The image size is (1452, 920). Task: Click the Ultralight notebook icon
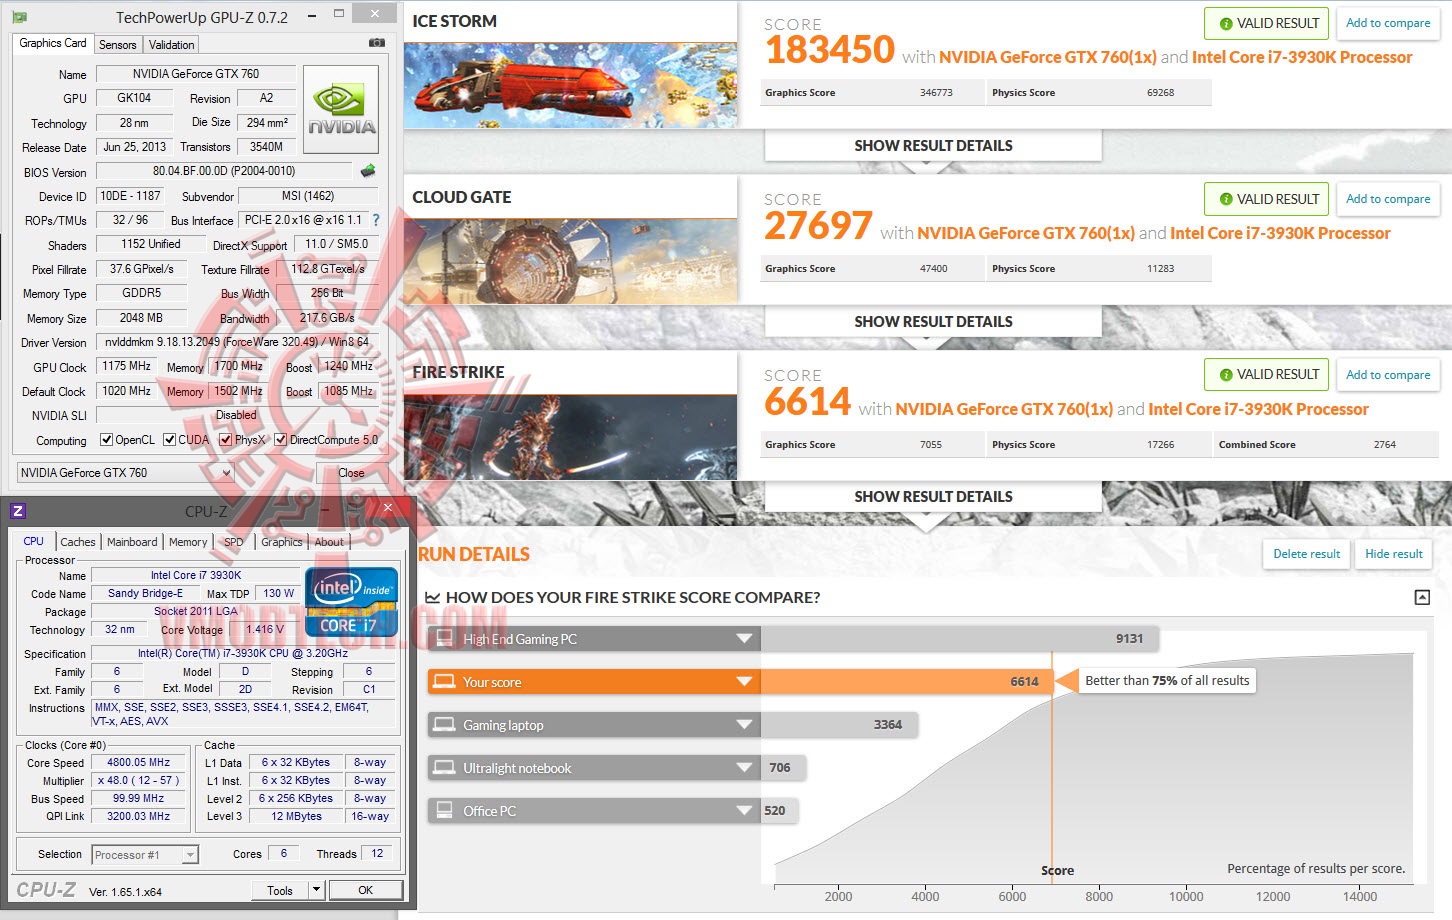[444, 768]
